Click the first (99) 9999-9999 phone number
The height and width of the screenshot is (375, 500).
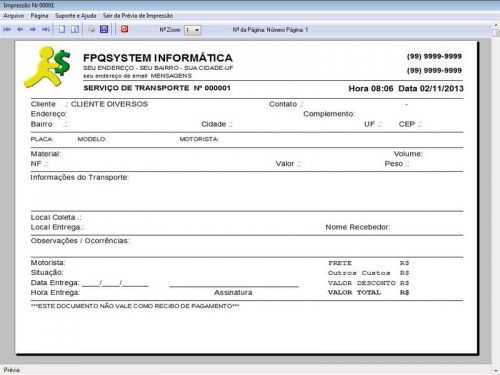pos(434,56)
